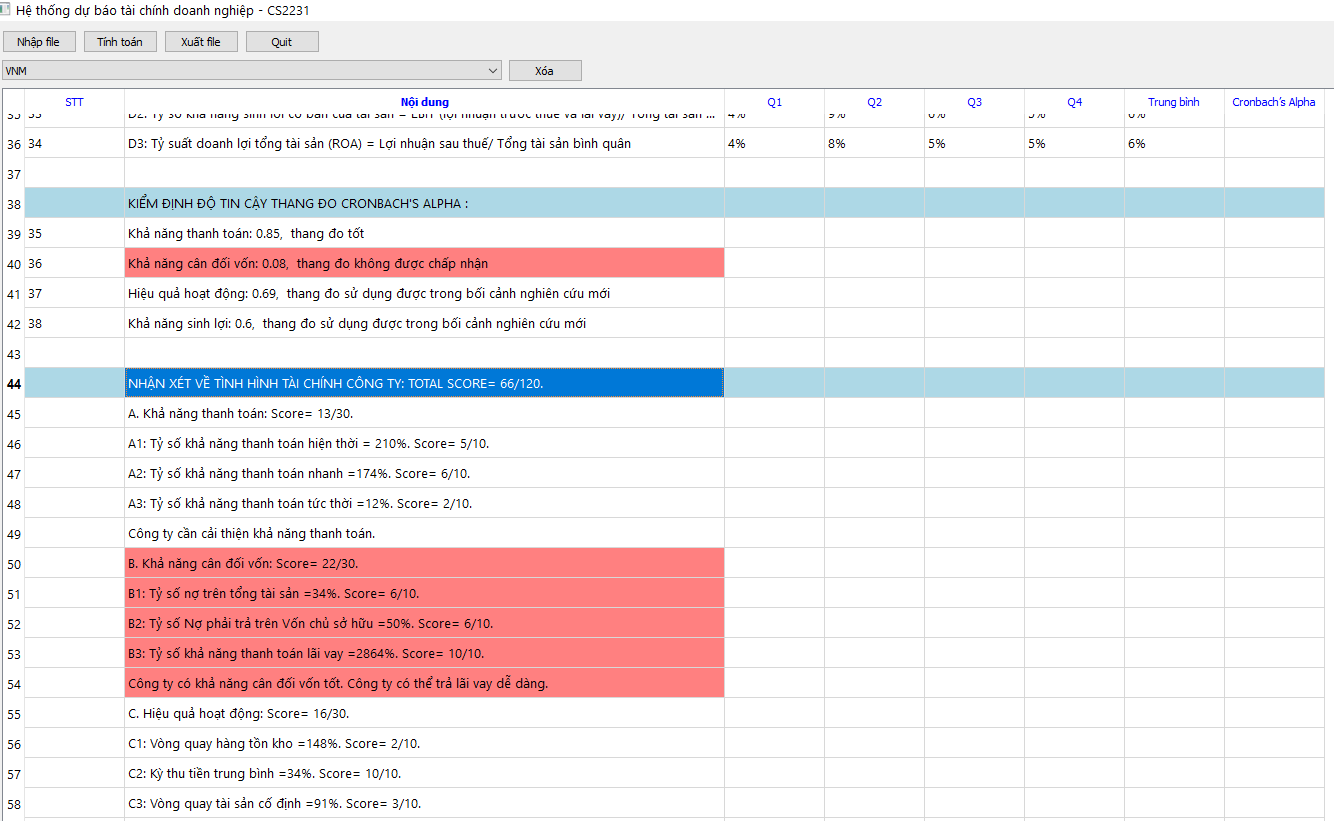Select 'Công ty cần cải thiện khả năng thanh toán'

(425, 533)
